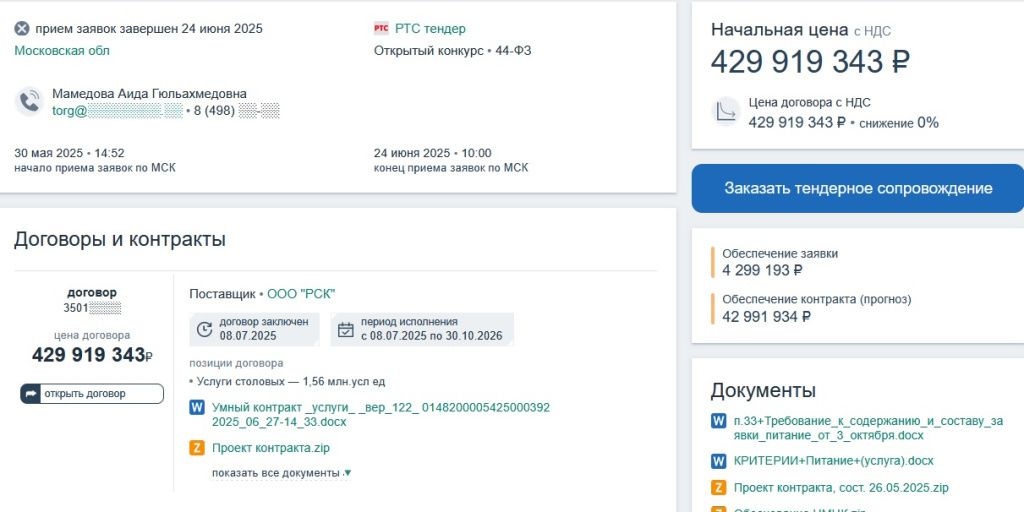The width and height of the screenshot is (1024, 512).
Task: Expand показать все документы list
Action: click(x=281, y=473)
